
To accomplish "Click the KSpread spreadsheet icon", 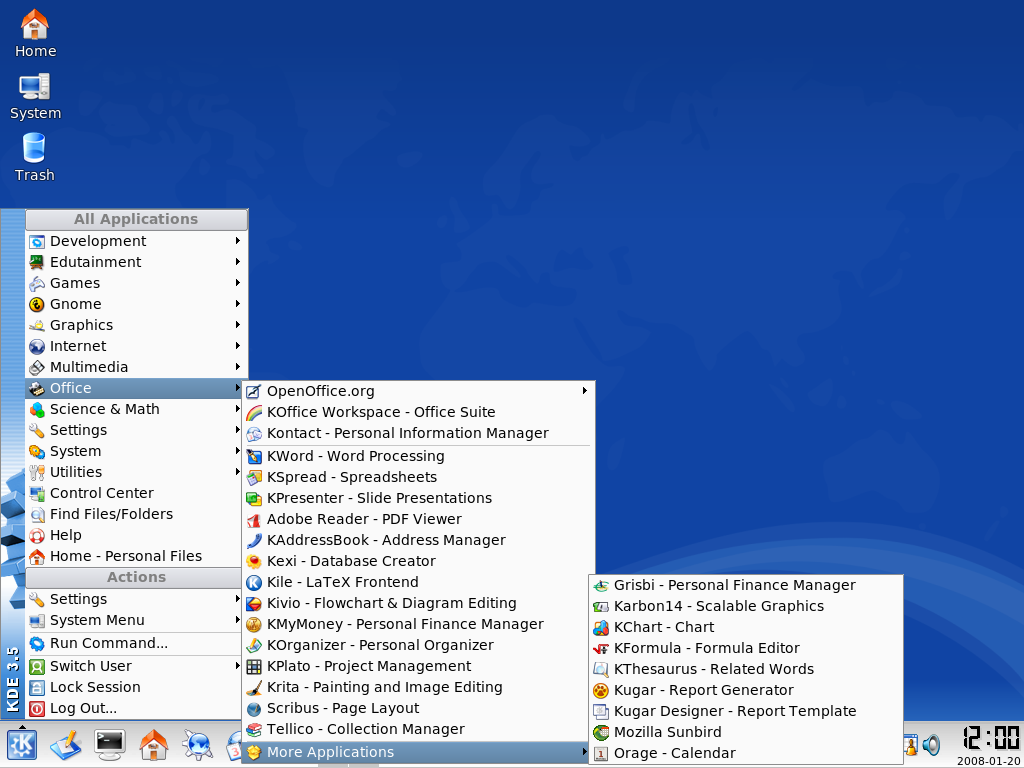I will (254, 477).
